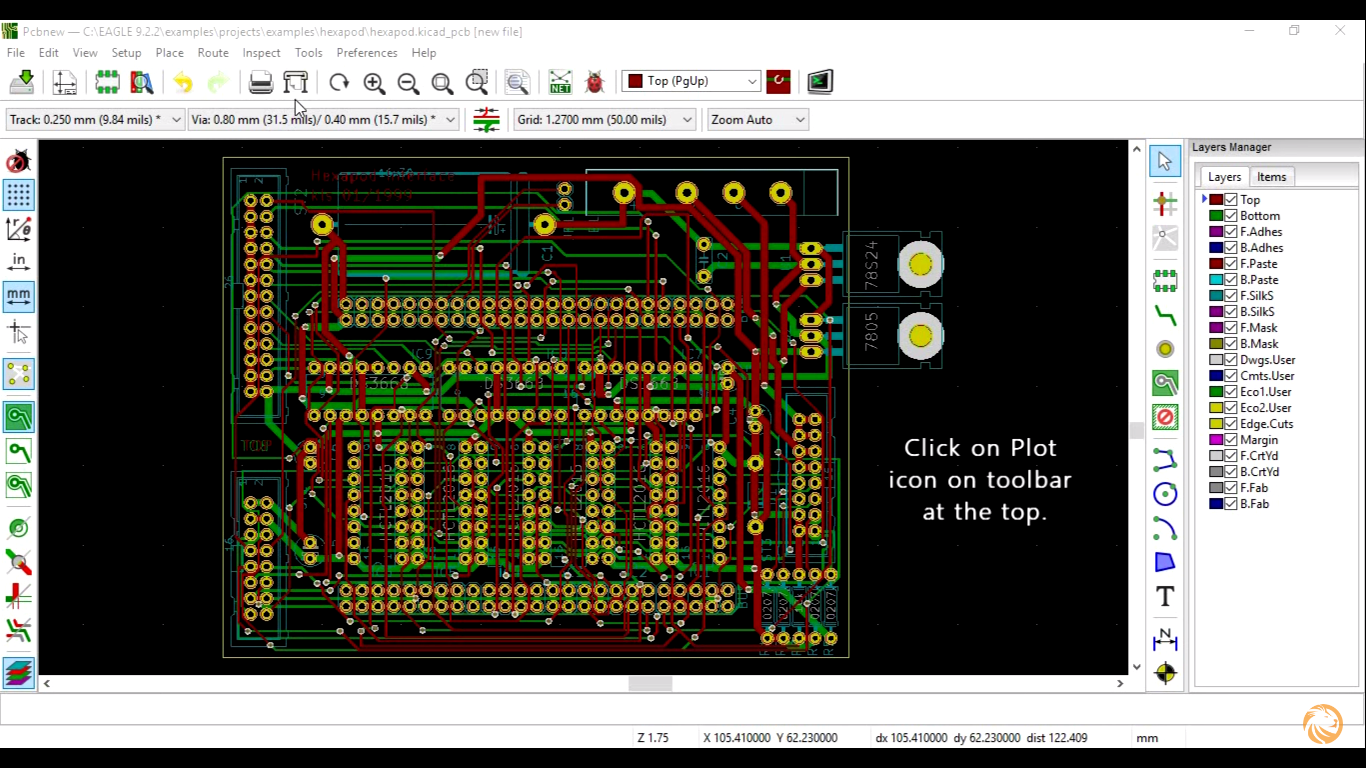Open the Route menu

click(213, 53)
